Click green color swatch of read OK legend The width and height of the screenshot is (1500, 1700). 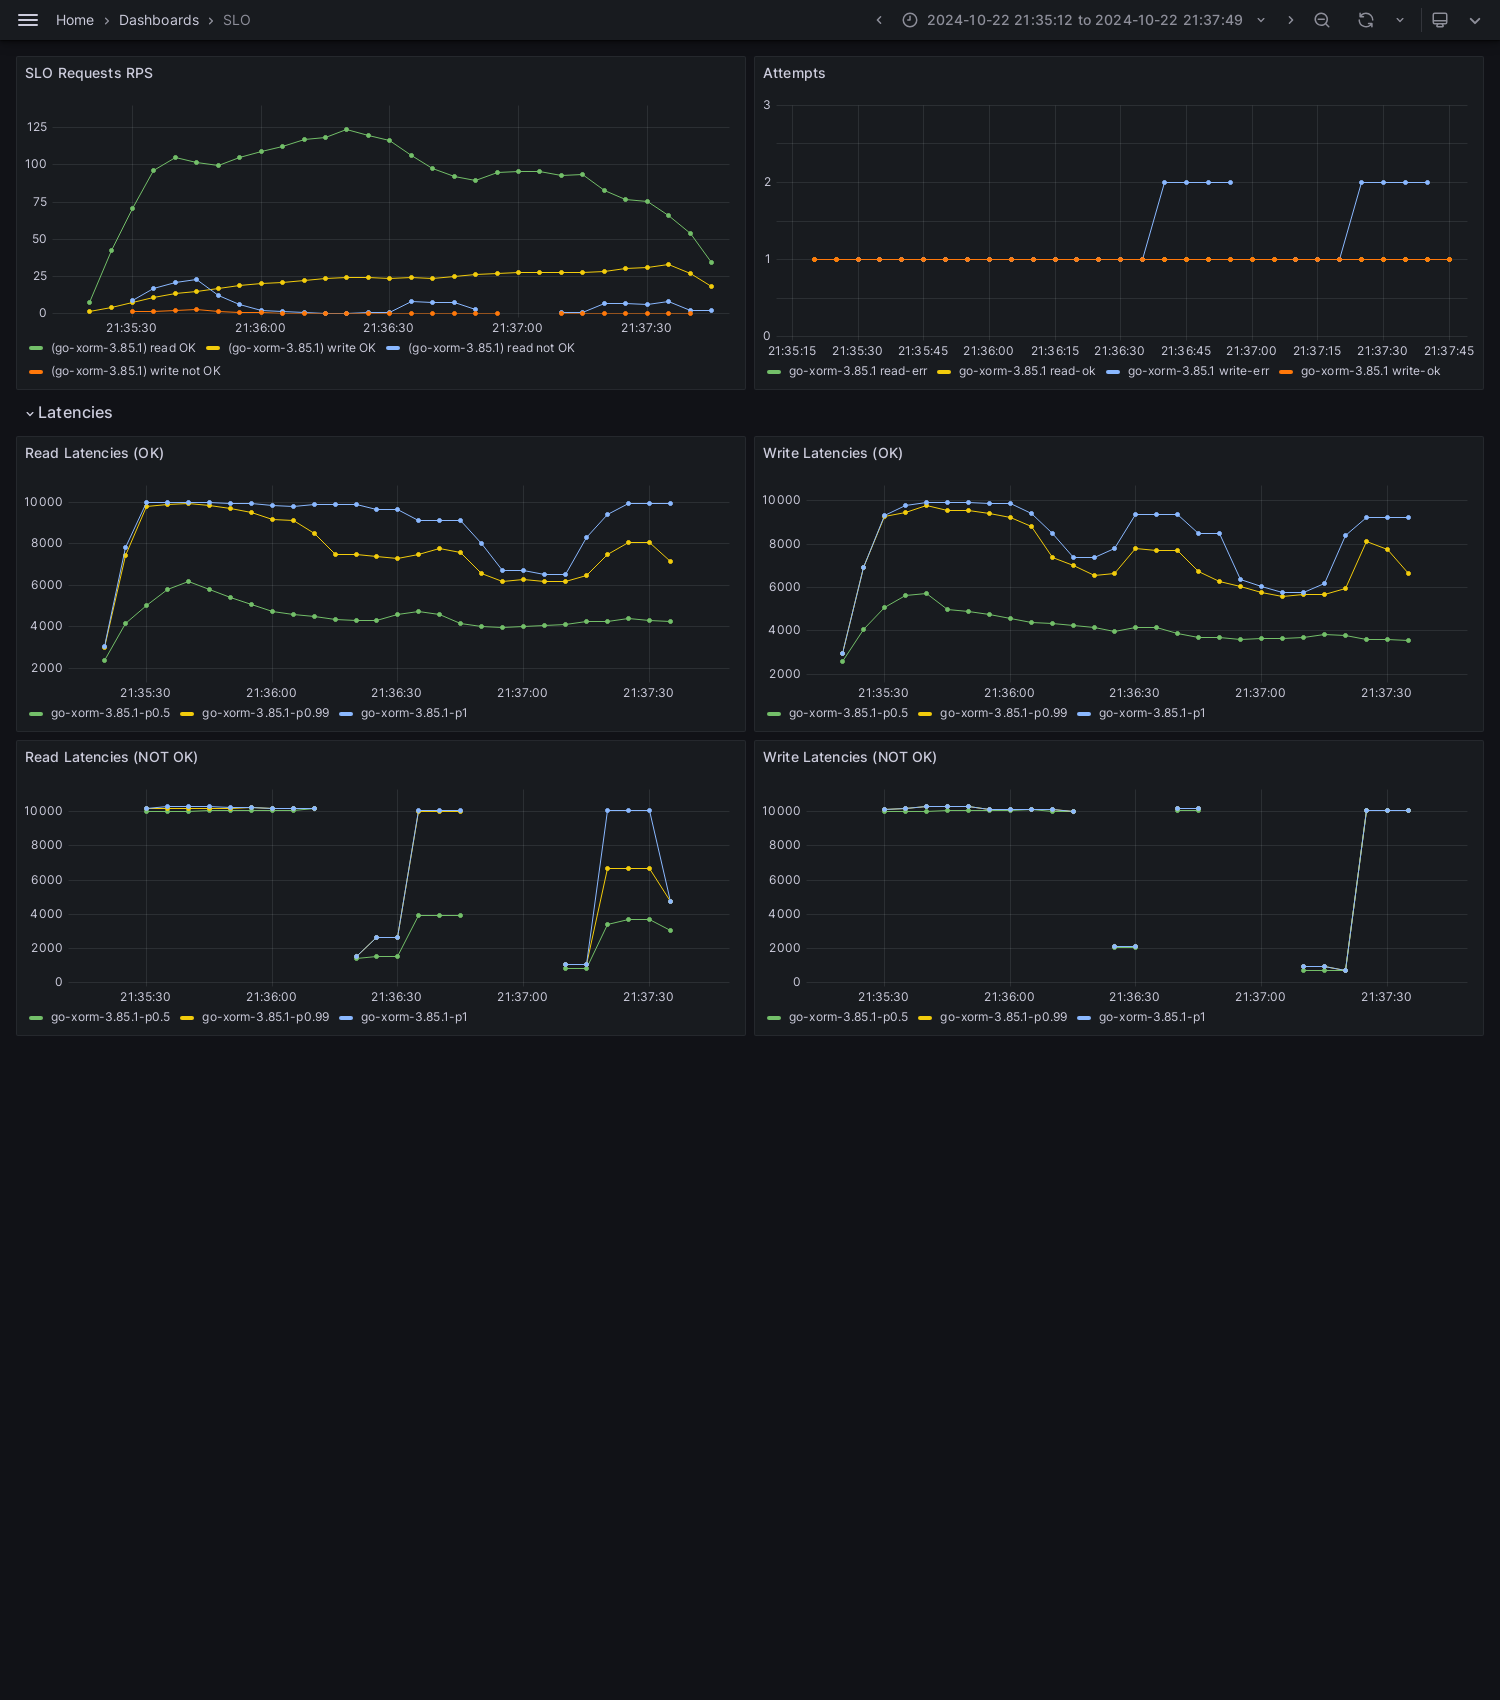[36, 348]
